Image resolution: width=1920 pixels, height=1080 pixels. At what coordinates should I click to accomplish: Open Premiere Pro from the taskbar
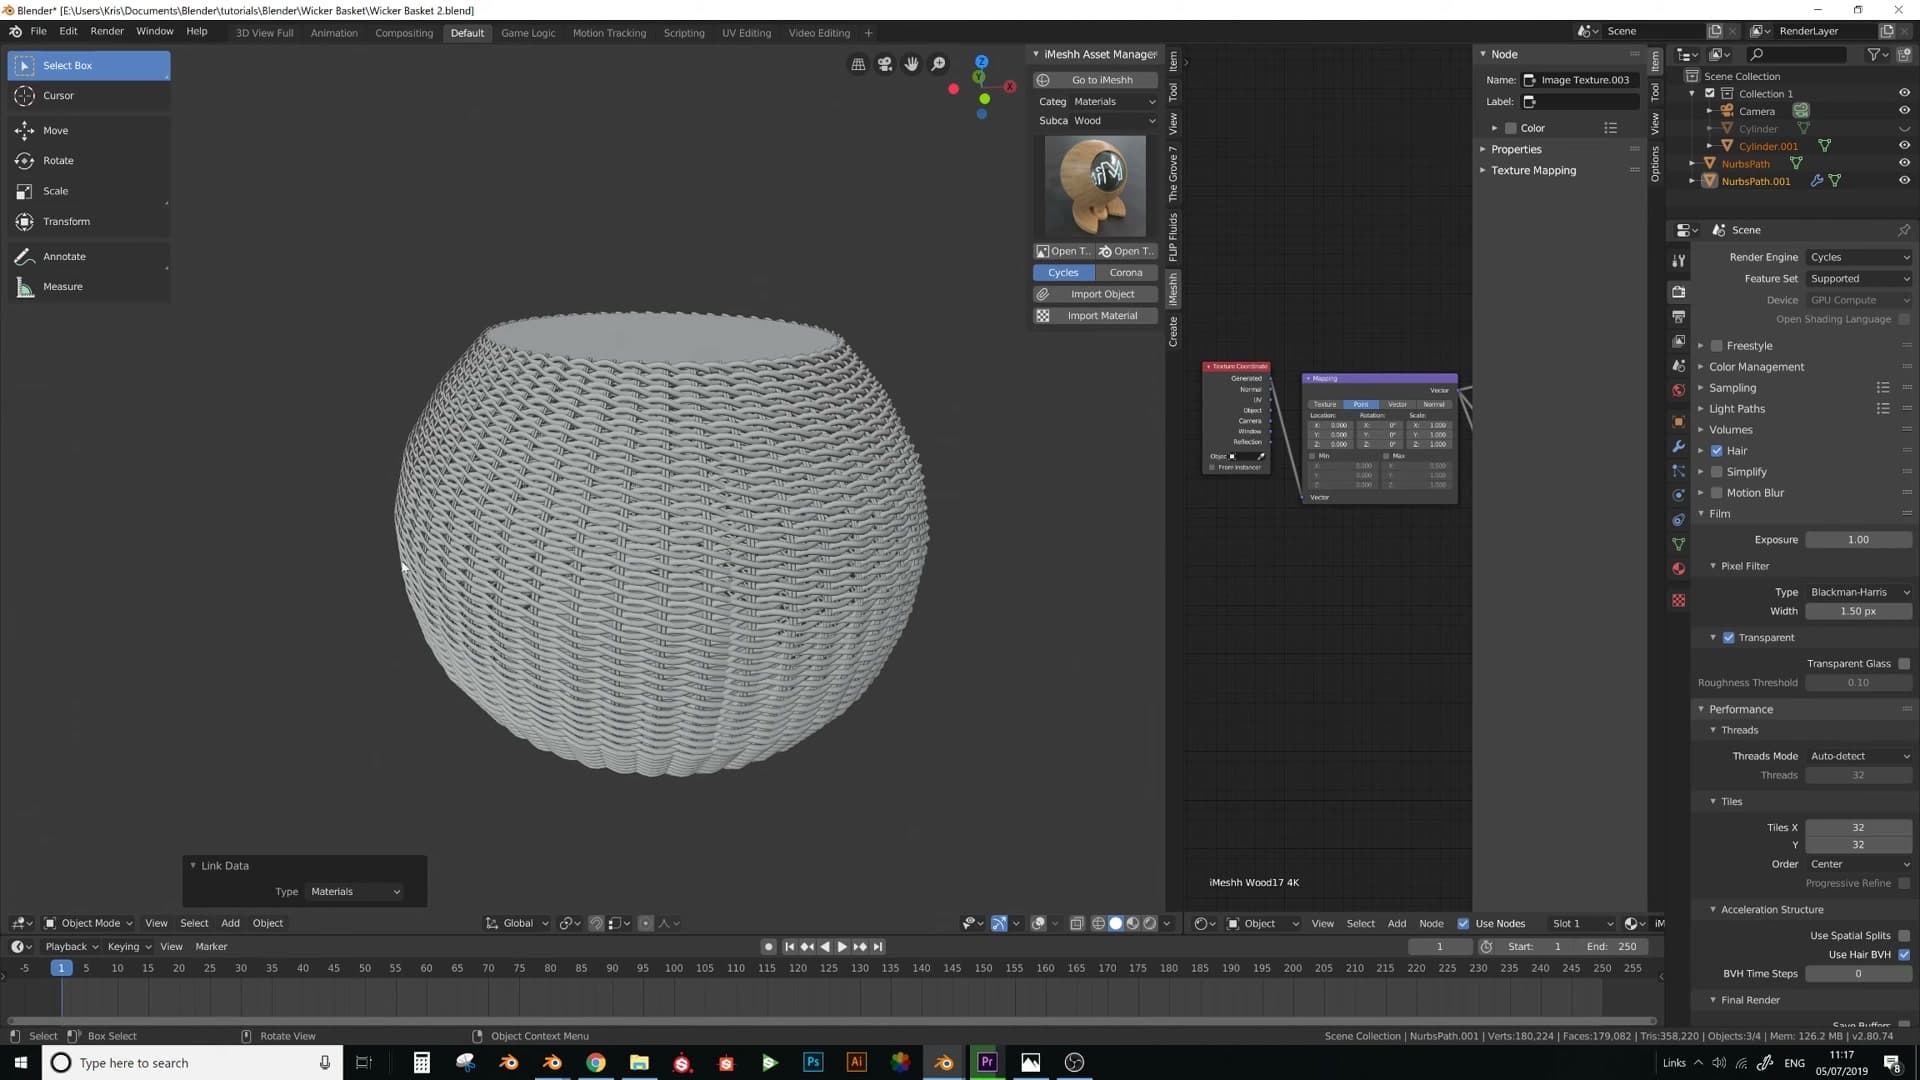pos(987,1062)
